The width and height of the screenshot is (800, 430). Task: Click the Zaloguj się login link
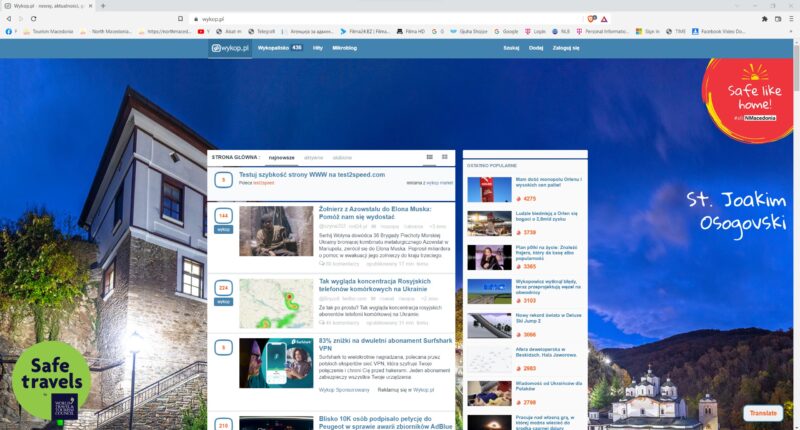coord(566,48)
